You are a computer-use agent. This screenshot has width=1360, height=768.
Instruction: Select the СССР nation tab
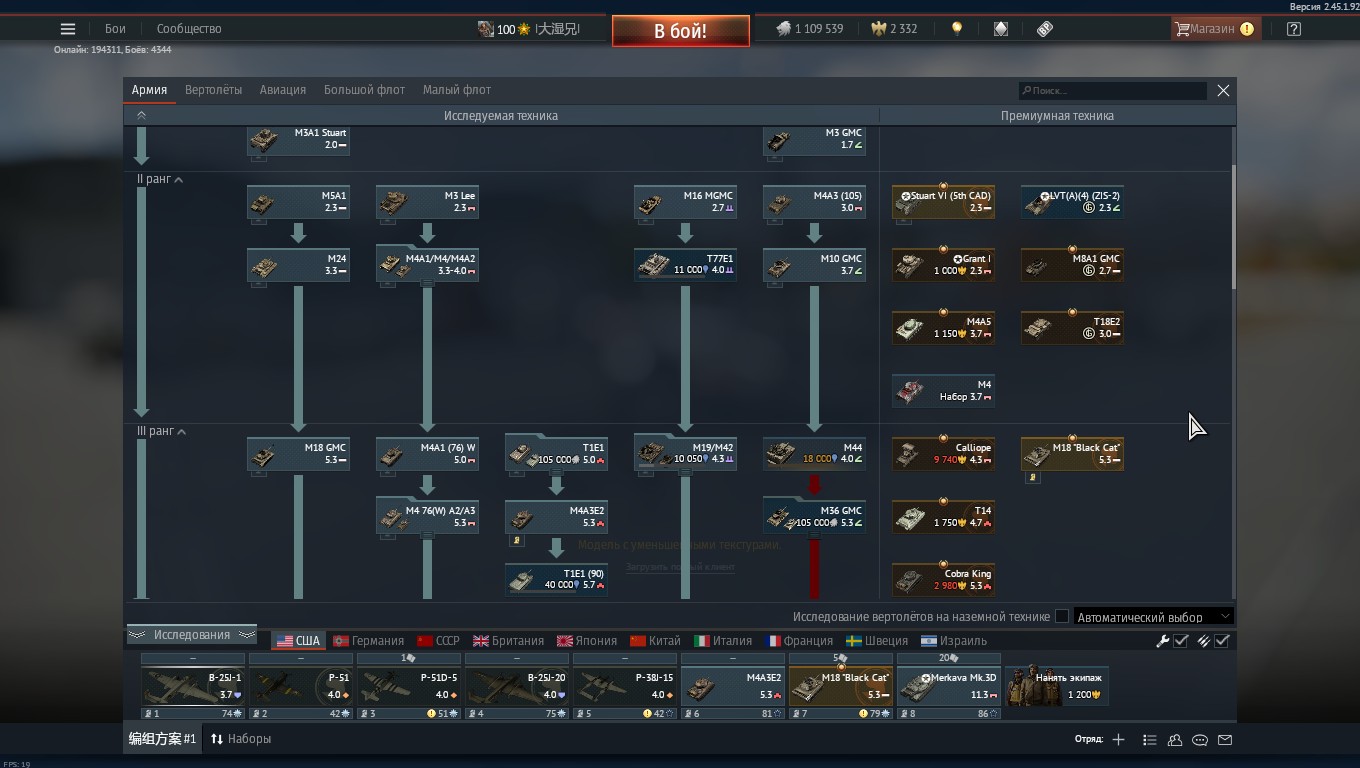coord(438,641)
